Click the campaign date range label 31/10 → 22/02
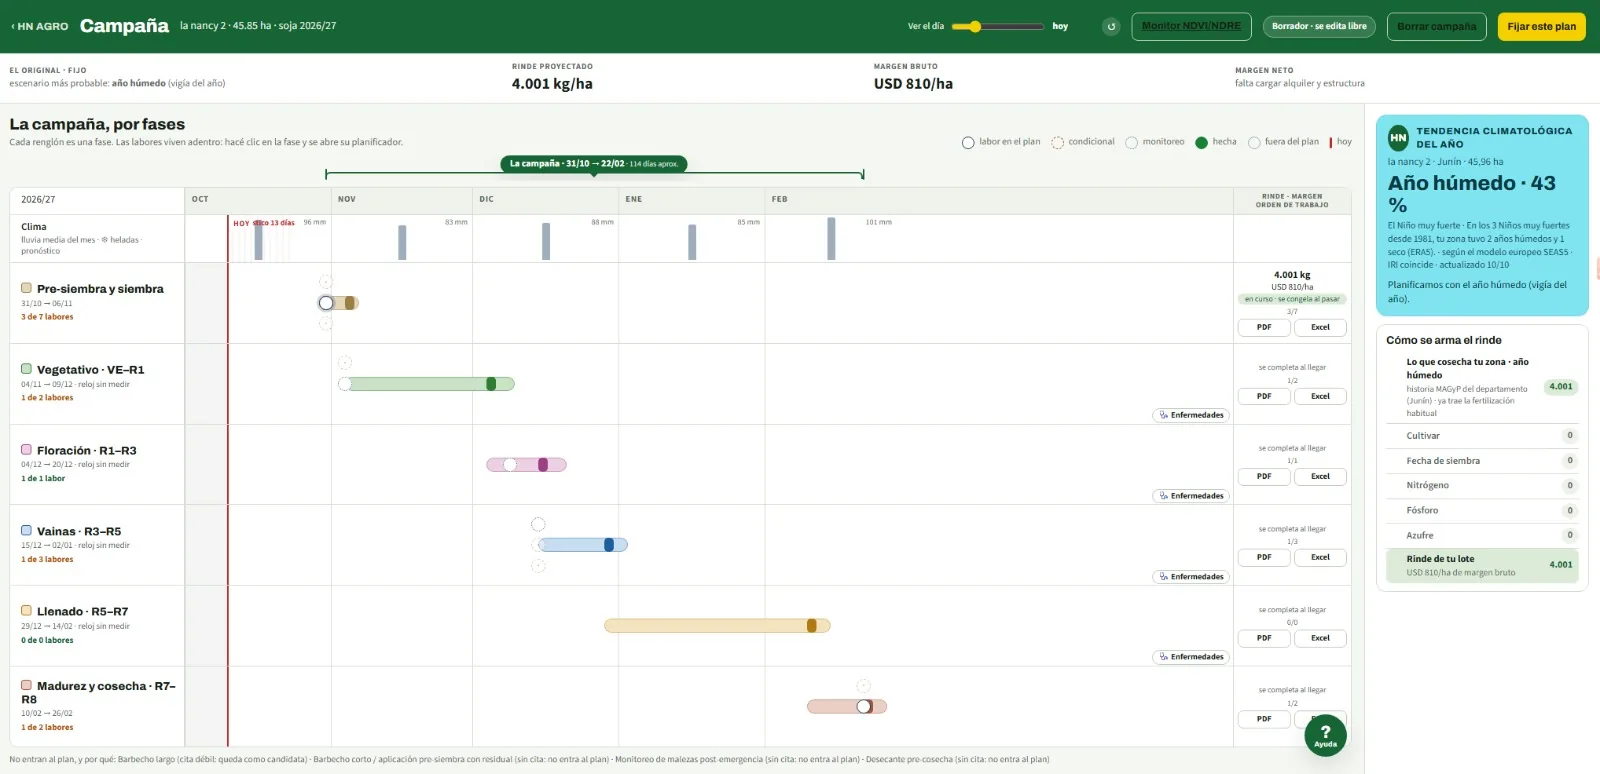Viewport: 1600px width, 774px height. (595, 164)
